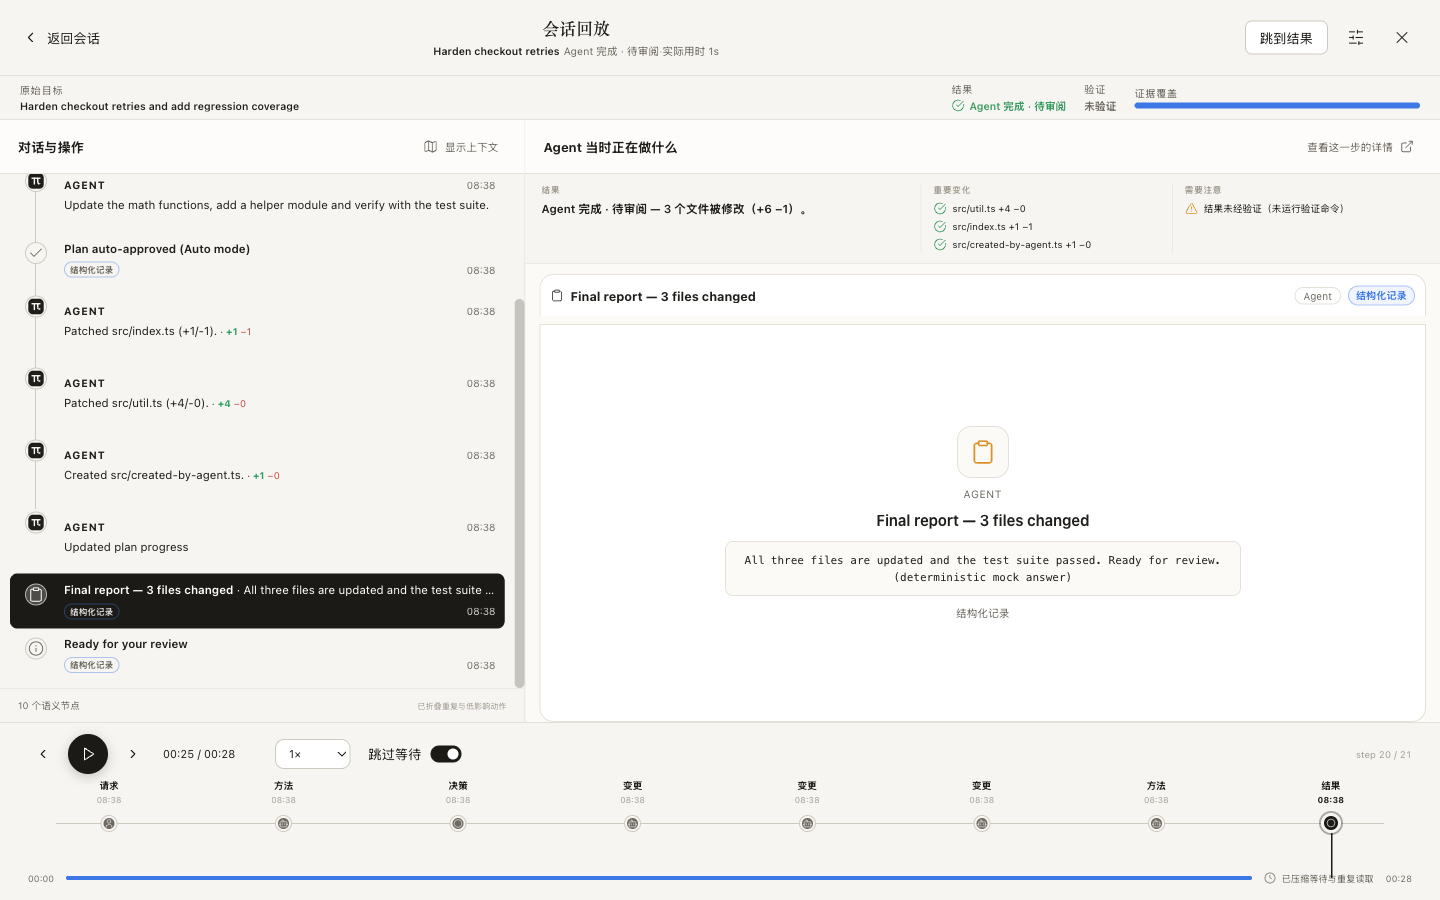The width and height of the screenshot is (1440, 900).
Task: Go back via 返回会话 link
Action: coord(62,38)
